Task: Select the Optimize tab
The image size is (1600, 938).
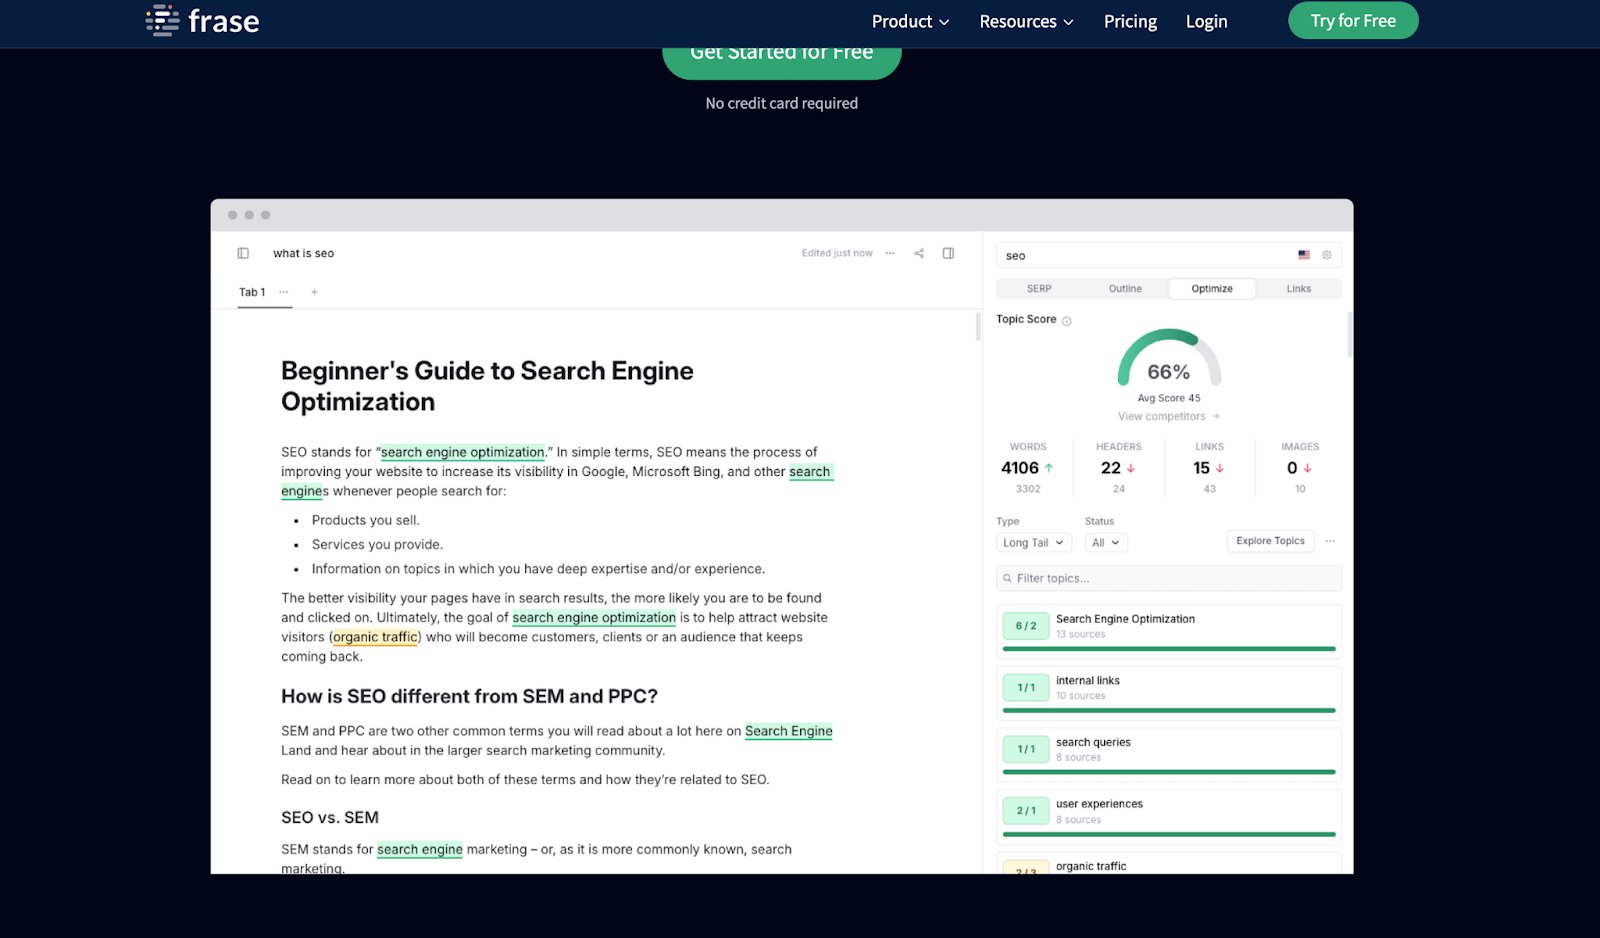Action: point(1212,288)
